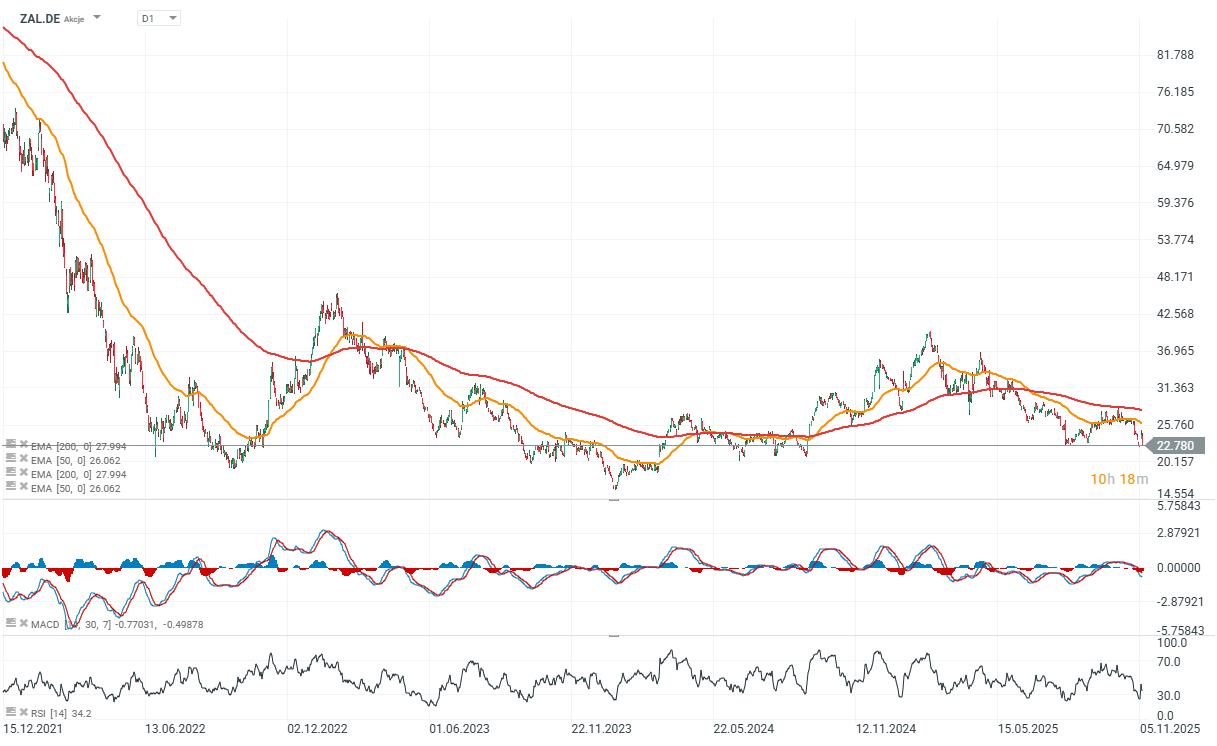Click the 14.554 price axis label
This screenshot has width=1217, height=746.
point(1175,494)
